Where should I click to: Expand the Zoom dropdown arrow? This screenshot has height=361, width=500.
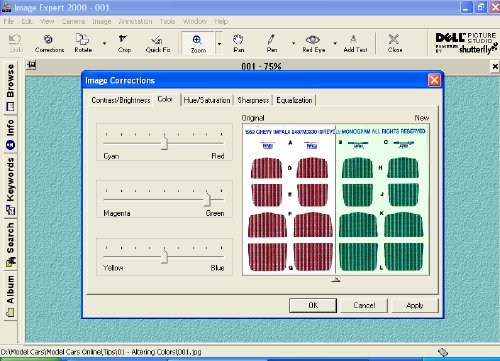point(219,44)
